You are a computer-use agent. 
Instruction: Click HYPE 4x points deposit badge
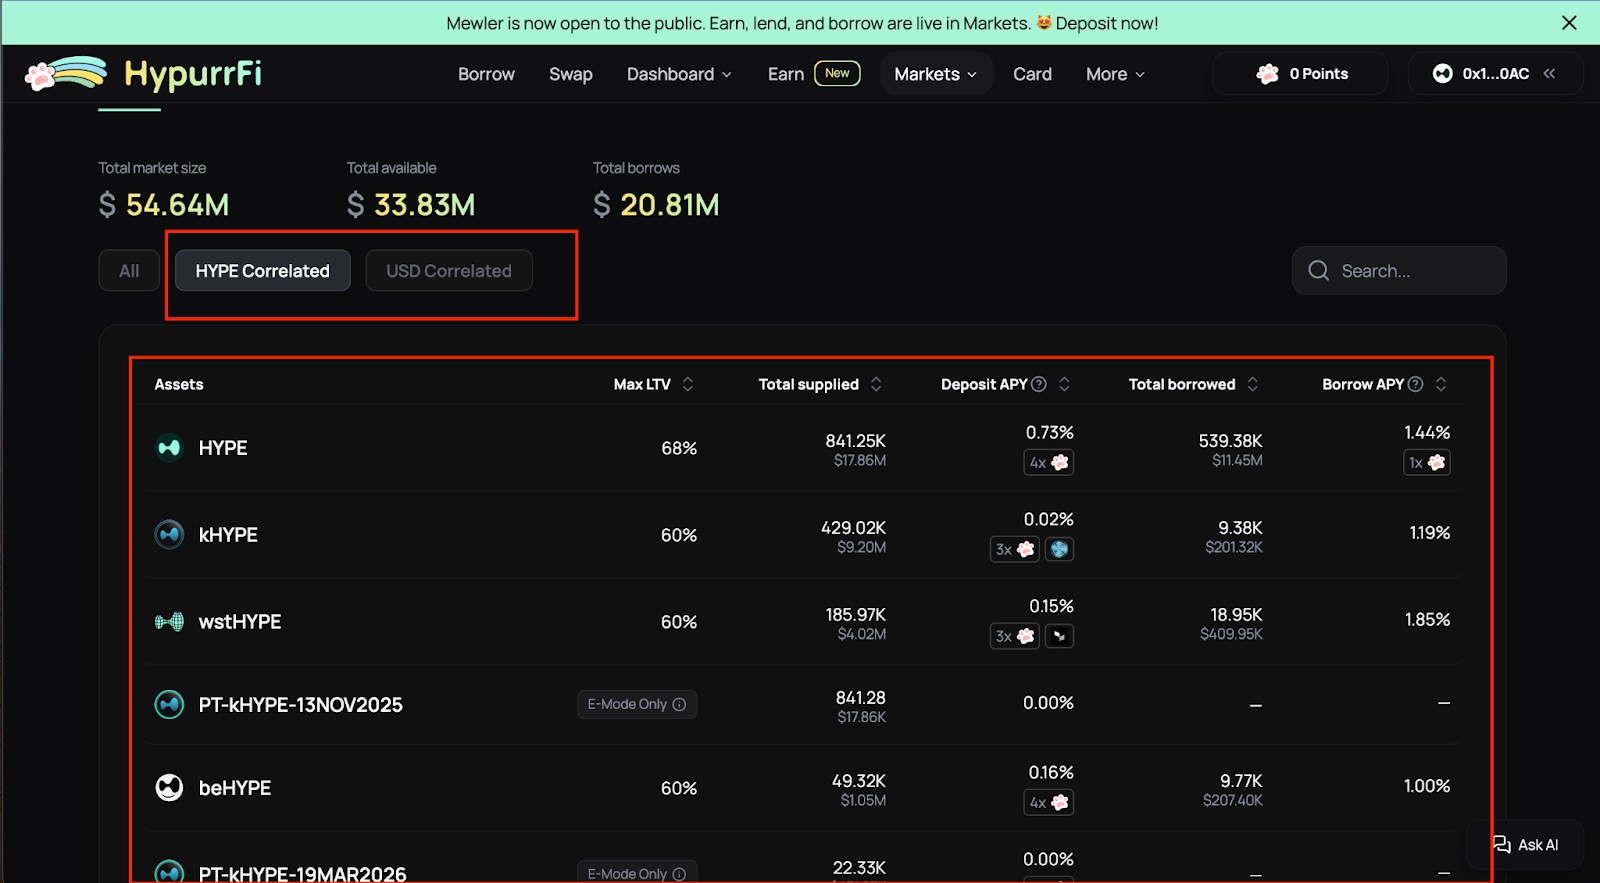(x=1049, y=462)
